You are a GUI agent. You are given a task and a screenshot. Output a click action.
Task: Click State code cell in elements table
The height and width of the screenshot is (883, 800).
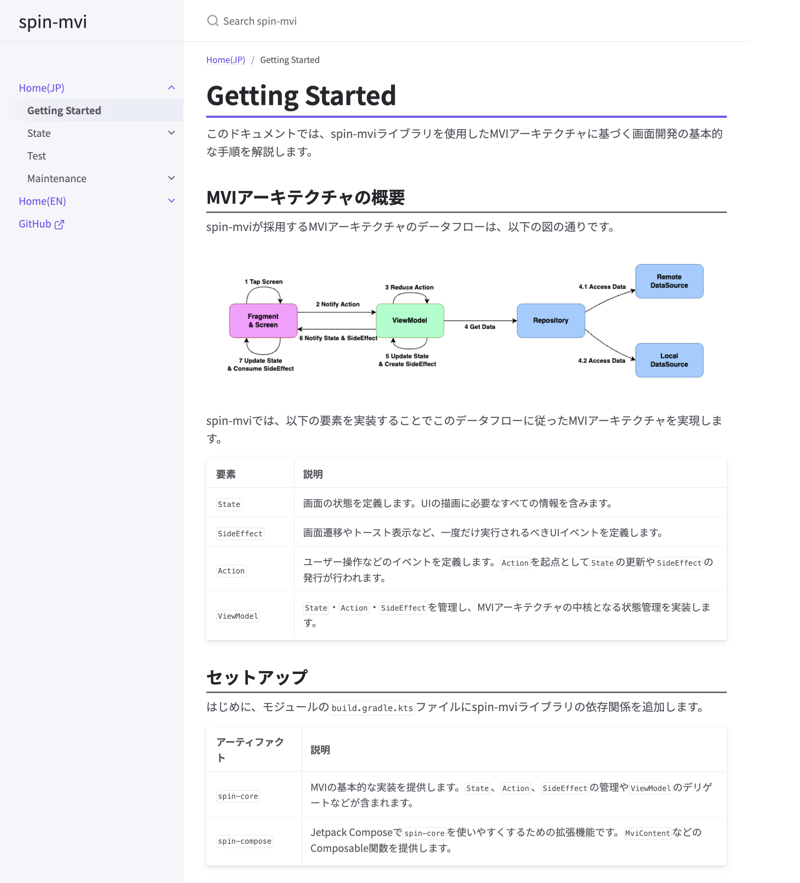229,504
